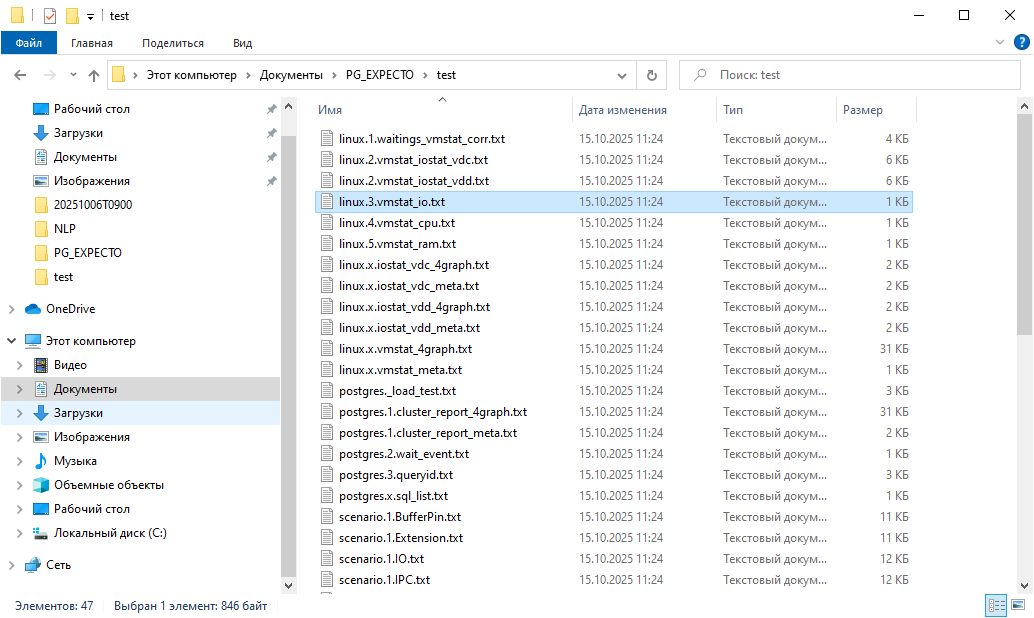Open recent locations dropdown arrow
Viewport: 1034px width, 618px height.
(x=73, y=75)
